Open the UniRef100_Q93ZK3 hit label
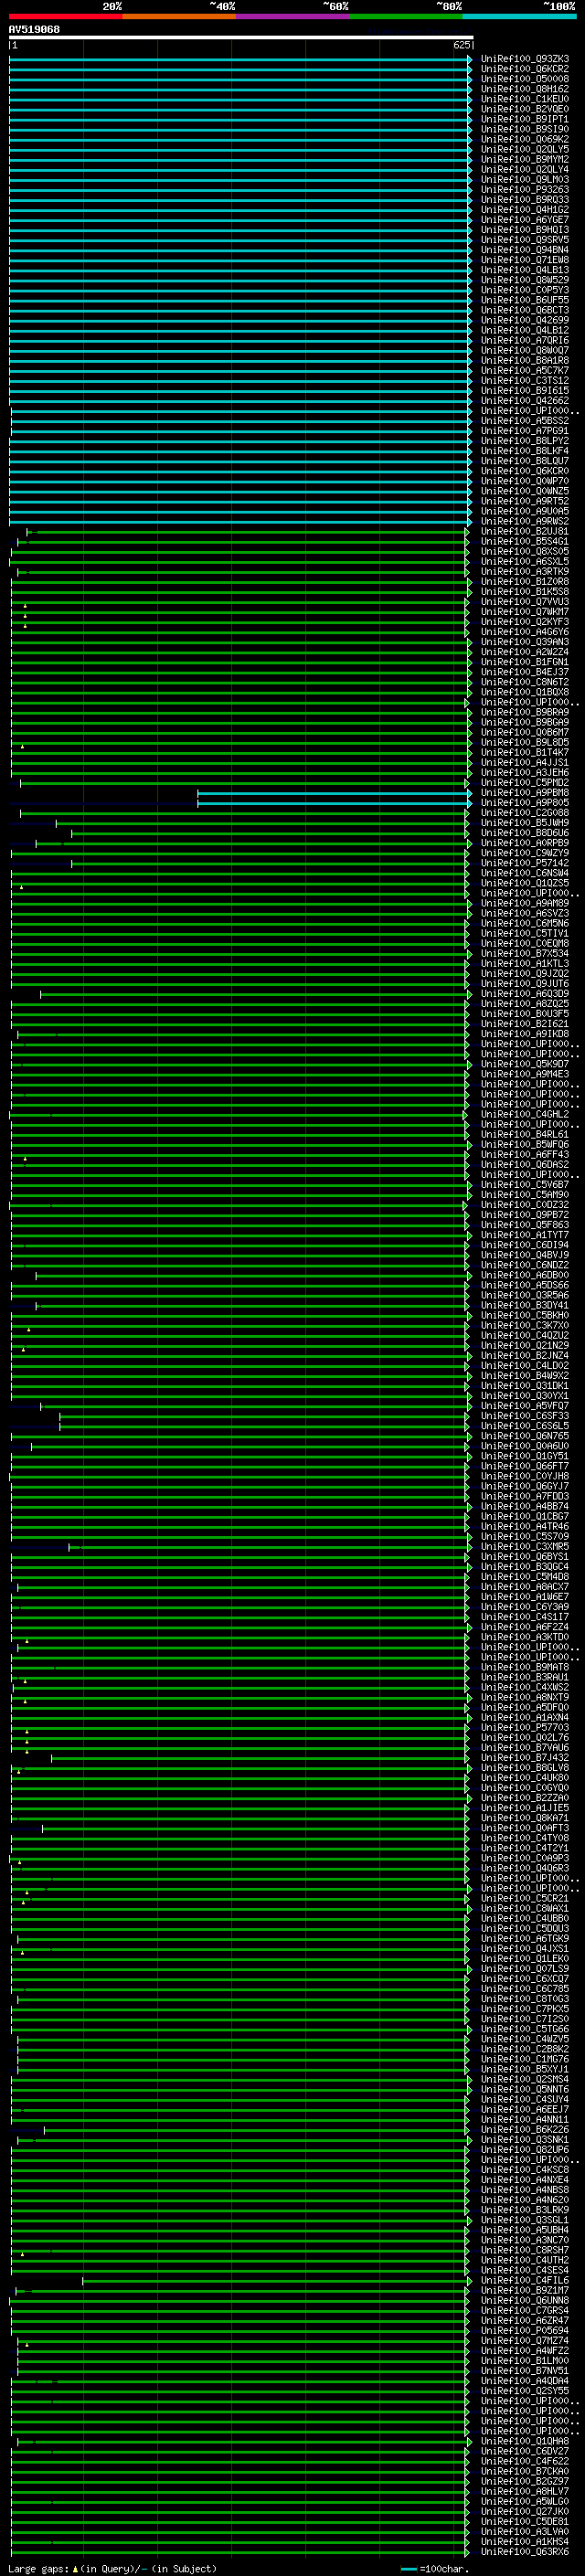This screenshot has width=585, height=2576. pyautogui.click(x=525, y=59)
